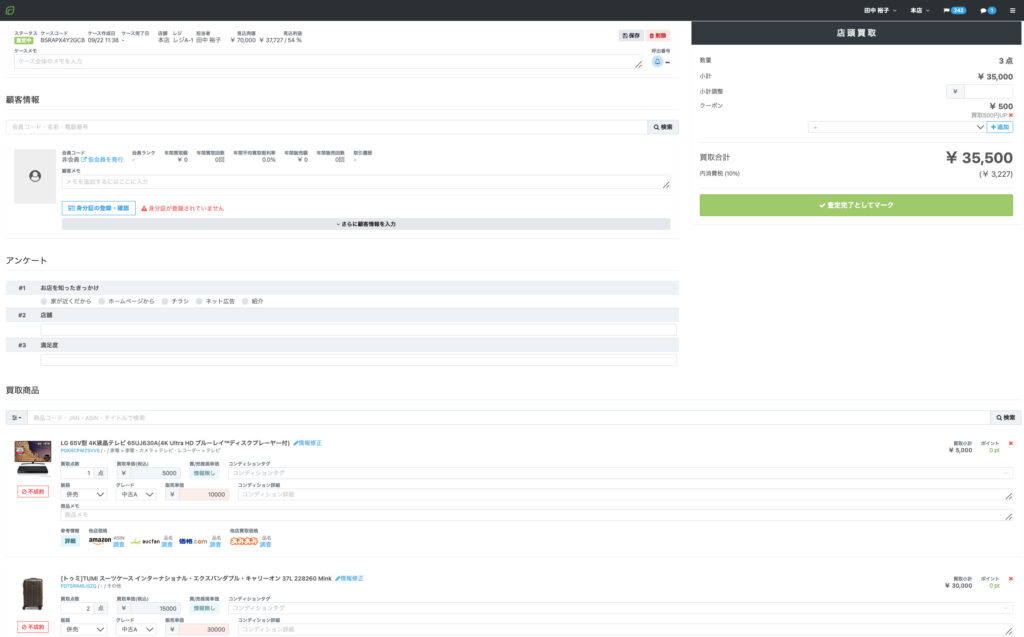Image resolution: width=1024 pixels, height=637 pixels.
Task: Click the aucfan logo price lookup
Action: coord(145,542)
